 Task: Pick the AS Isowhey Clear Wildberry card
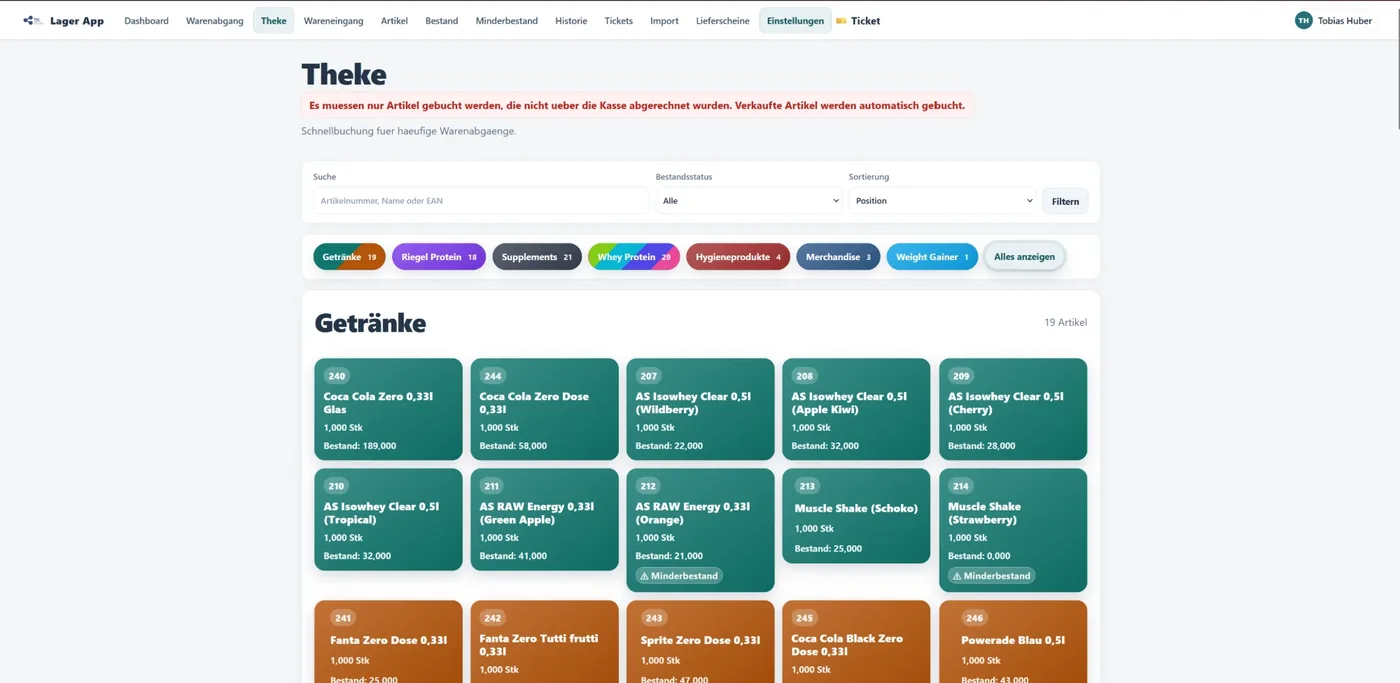tap(700, 409)
